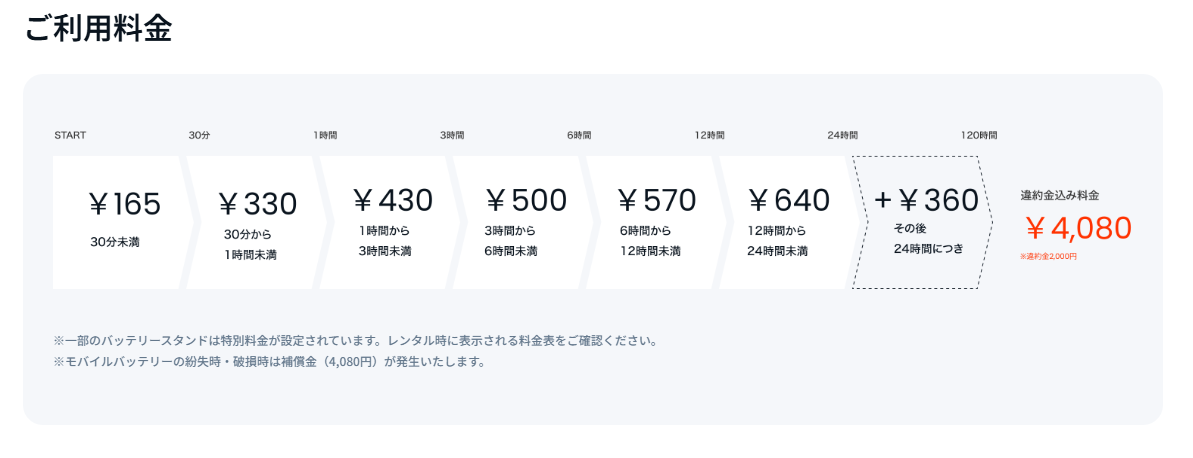
Task: Click the red ￥4,080 total price
Action: pyautogui.click(x=1076, y=227)
